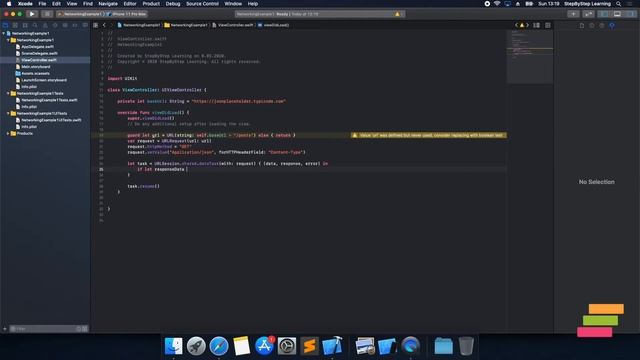Open the Symbol navigator icon
Image resolution: width=640 pixels, height=360 pixels.
(25, 25)
